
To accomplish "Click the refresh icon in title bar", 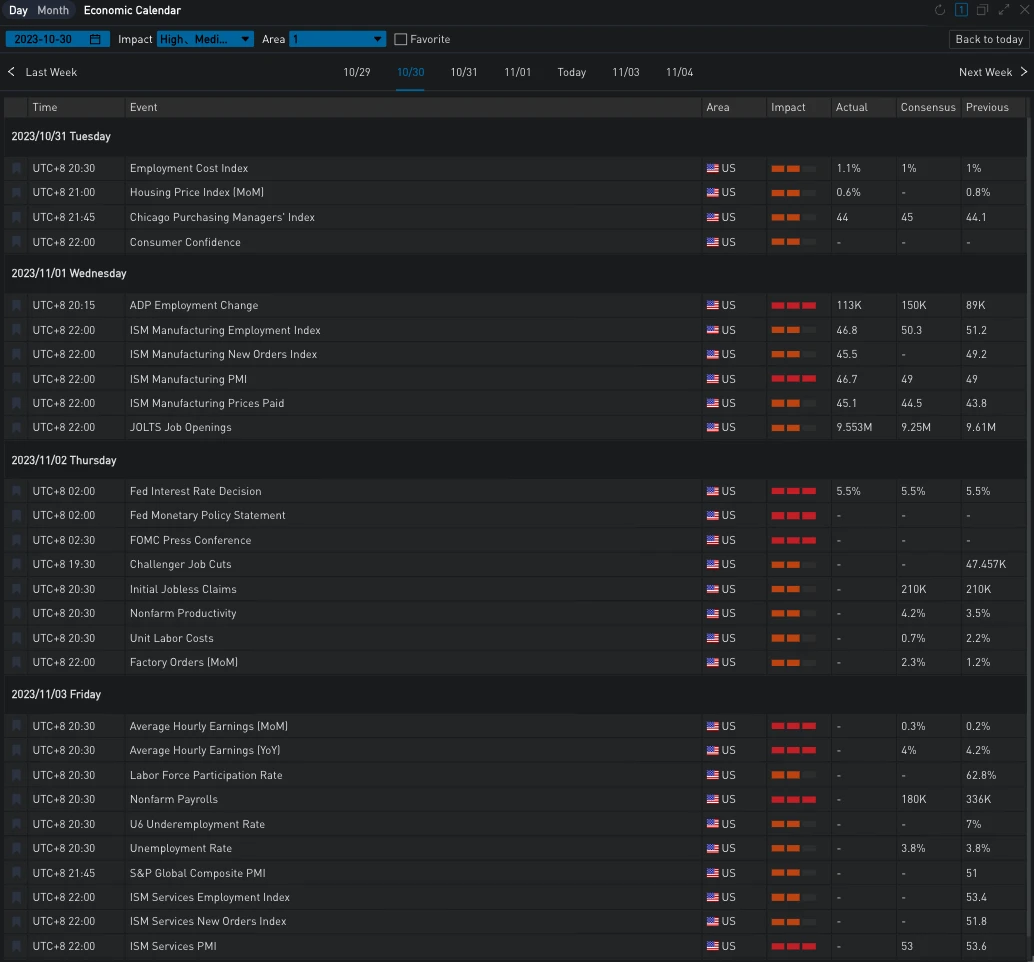I will (940, 10).
